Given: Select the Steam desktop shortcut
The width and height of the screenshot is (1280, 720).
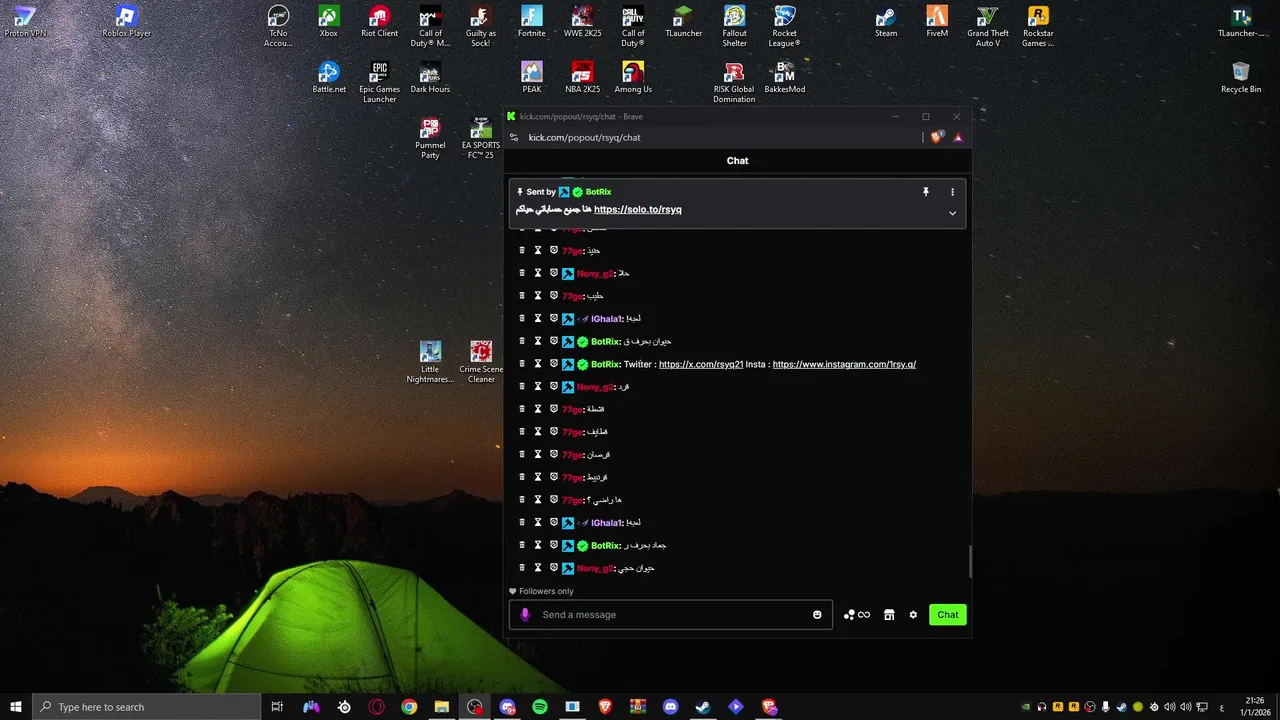Looking at the screenshot, I should pos(886,22).
